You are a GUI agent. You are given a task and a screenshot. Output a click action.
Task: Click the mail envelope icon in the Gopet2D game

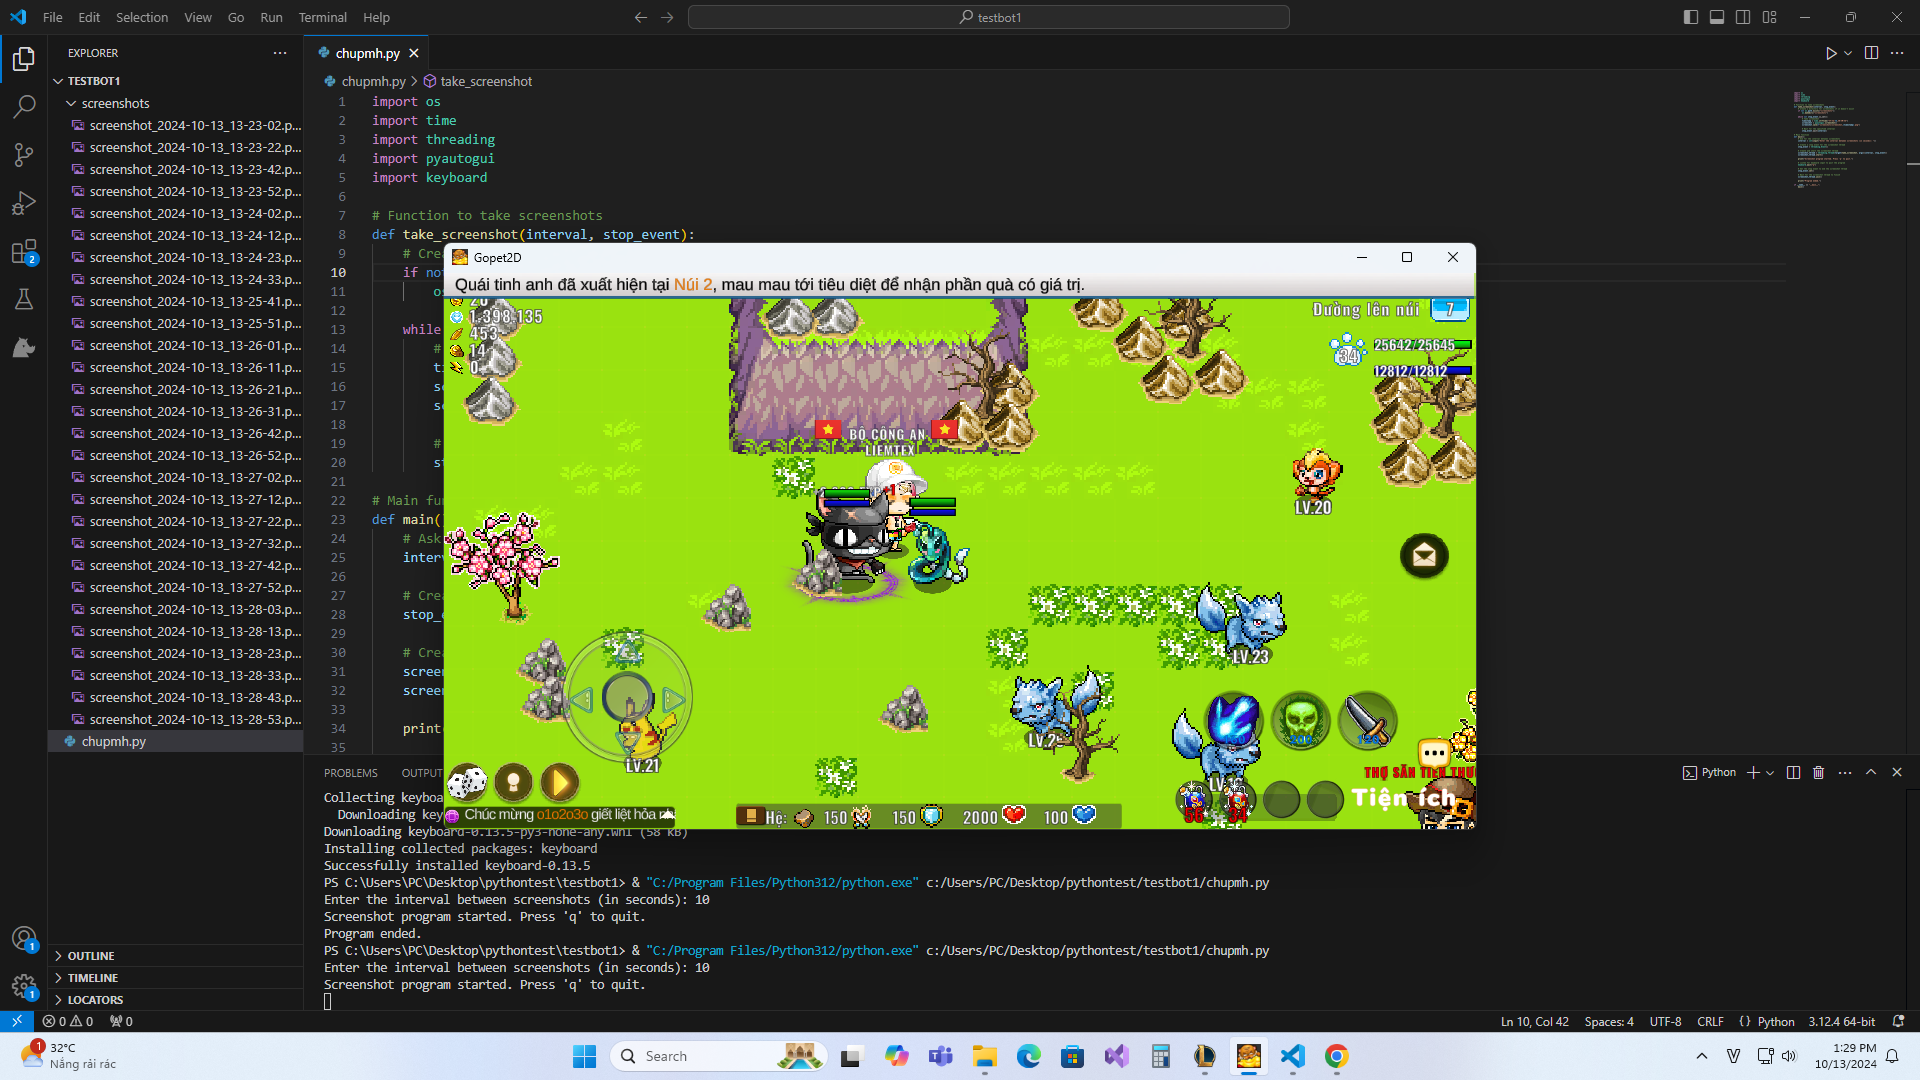click(1424, 556)
